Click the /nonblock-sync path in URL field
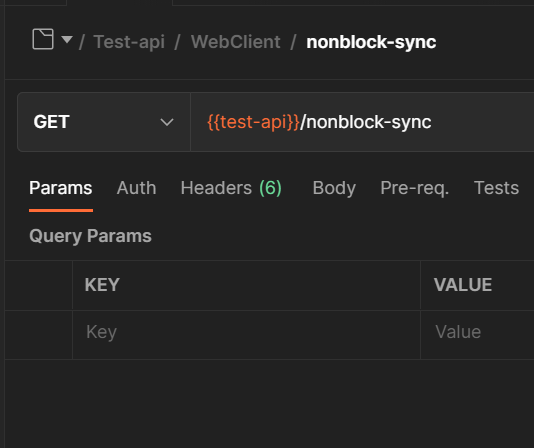534x448 pixels. tap(366, 122)
